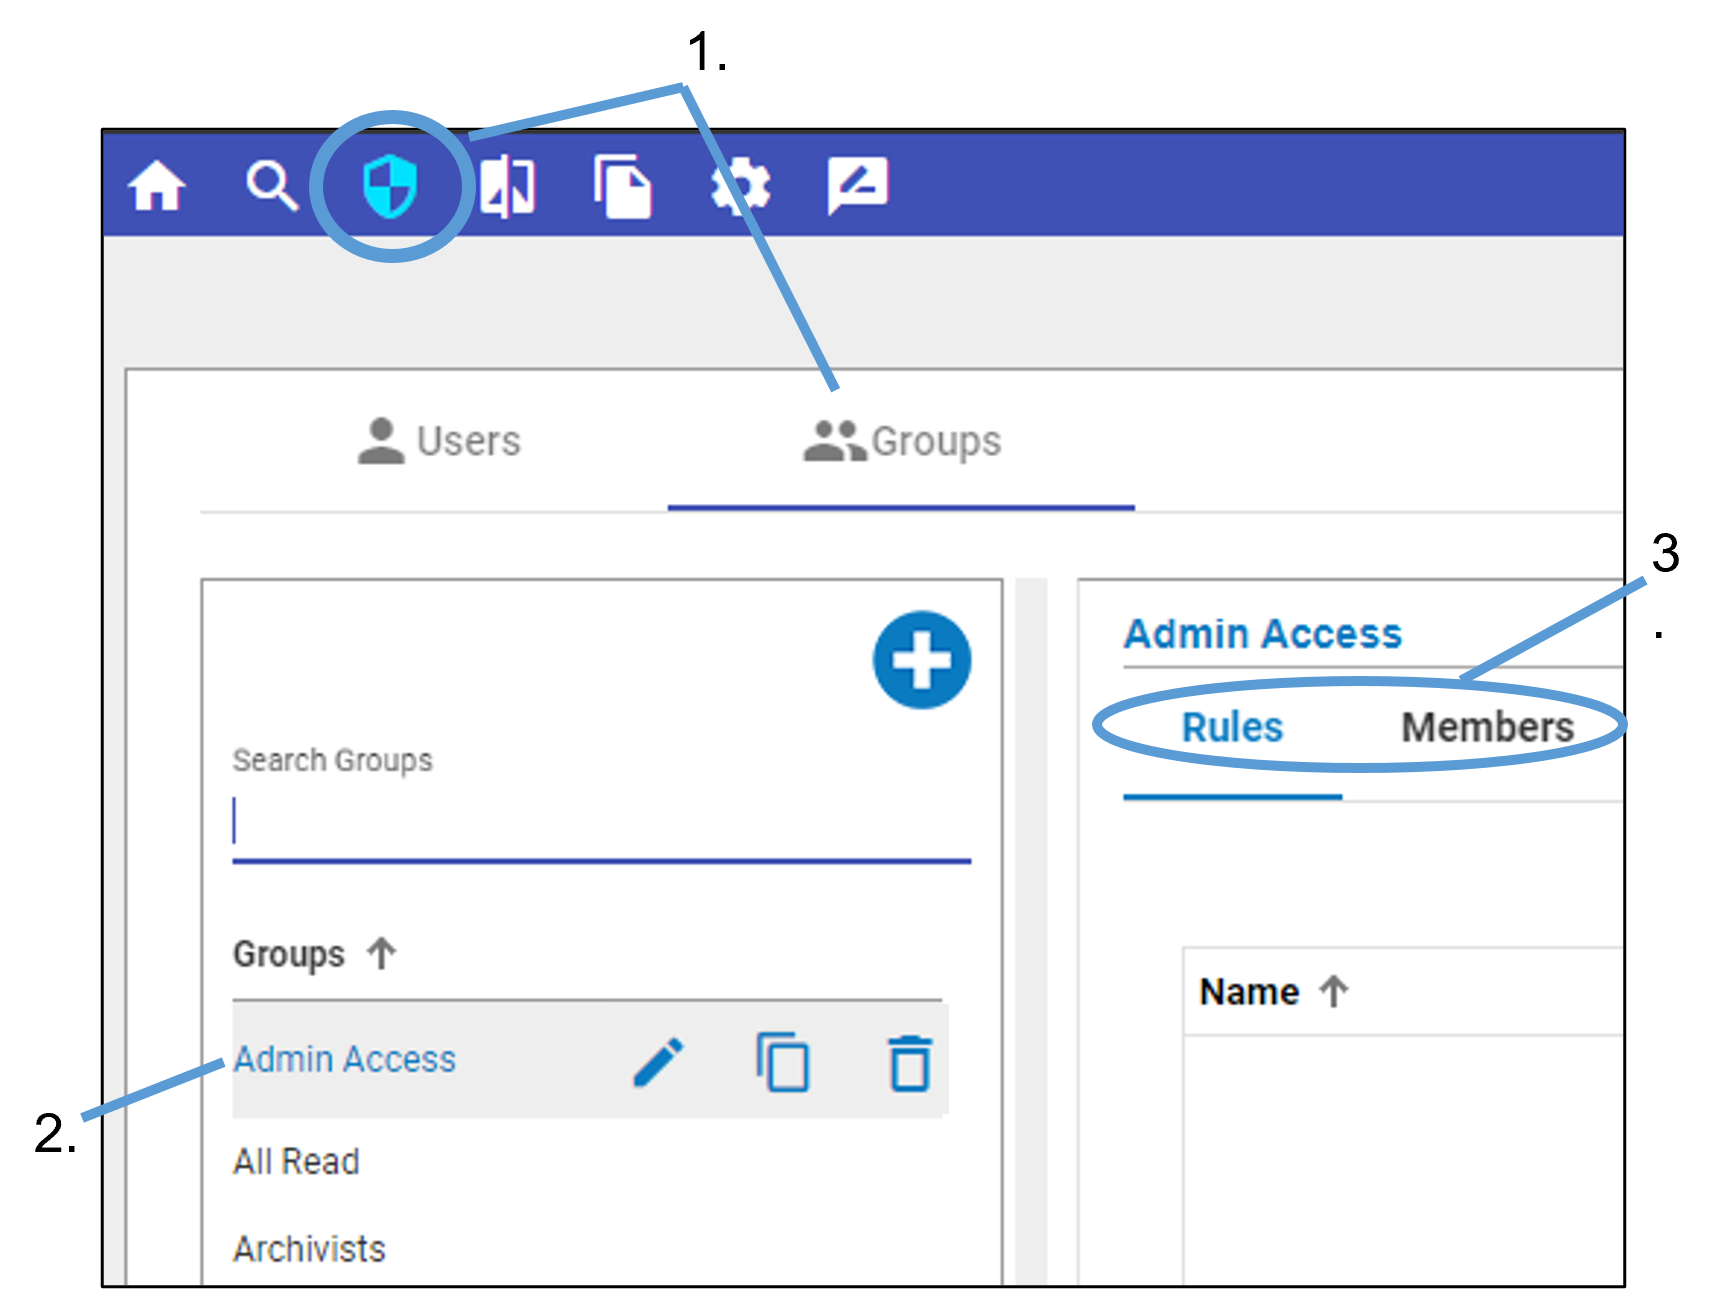Sort rules by Name column header
The width and height of the screenshot is (1727, 1289).
click(1250, 992)
